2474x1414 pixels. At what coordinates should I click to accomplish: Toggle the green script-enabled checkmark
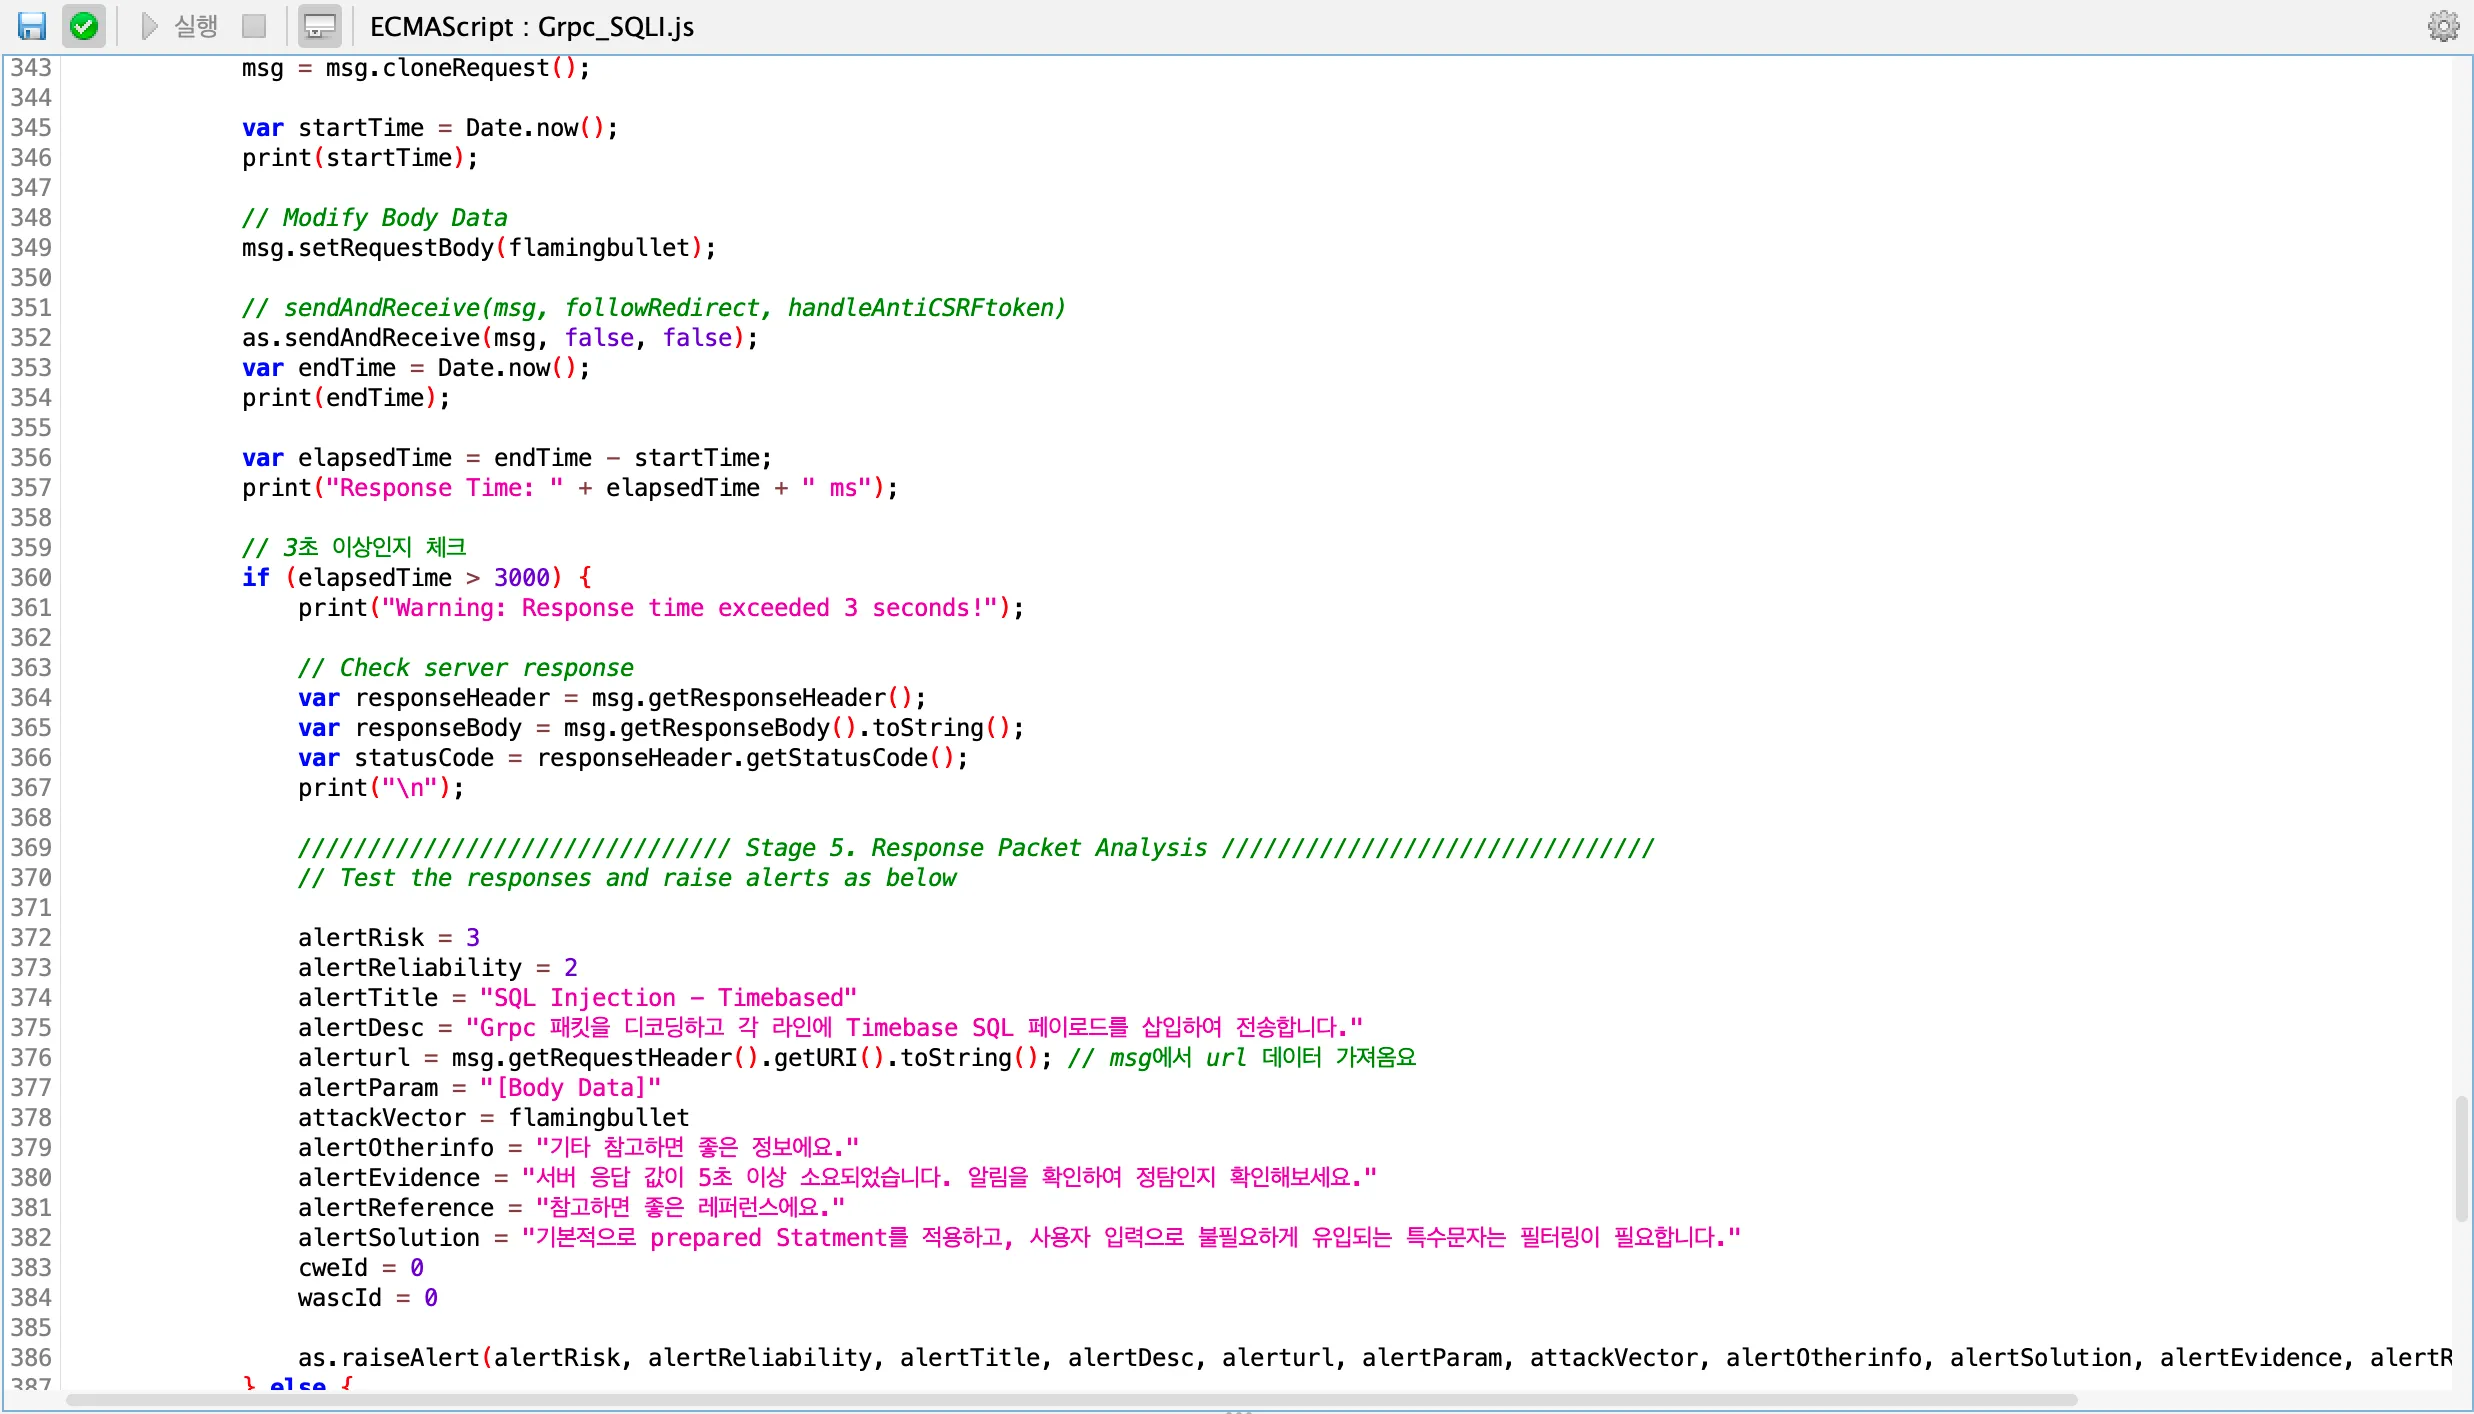pos(84,26)
